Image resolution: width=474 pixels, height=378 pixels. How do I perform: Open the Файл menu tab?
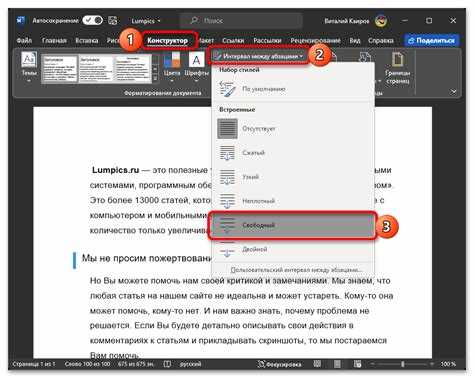pyautogui.click(x=24, y=41)
